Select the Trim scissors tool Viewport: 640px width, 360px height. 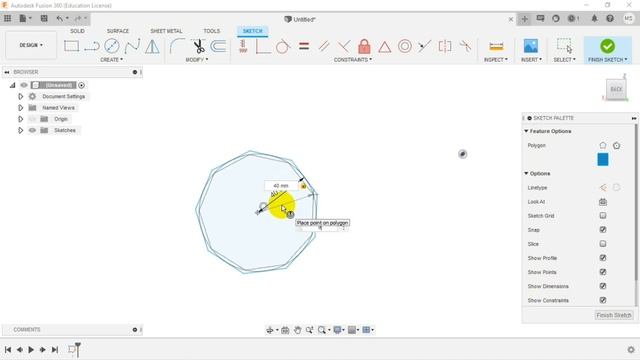click(x=199, y=46)
